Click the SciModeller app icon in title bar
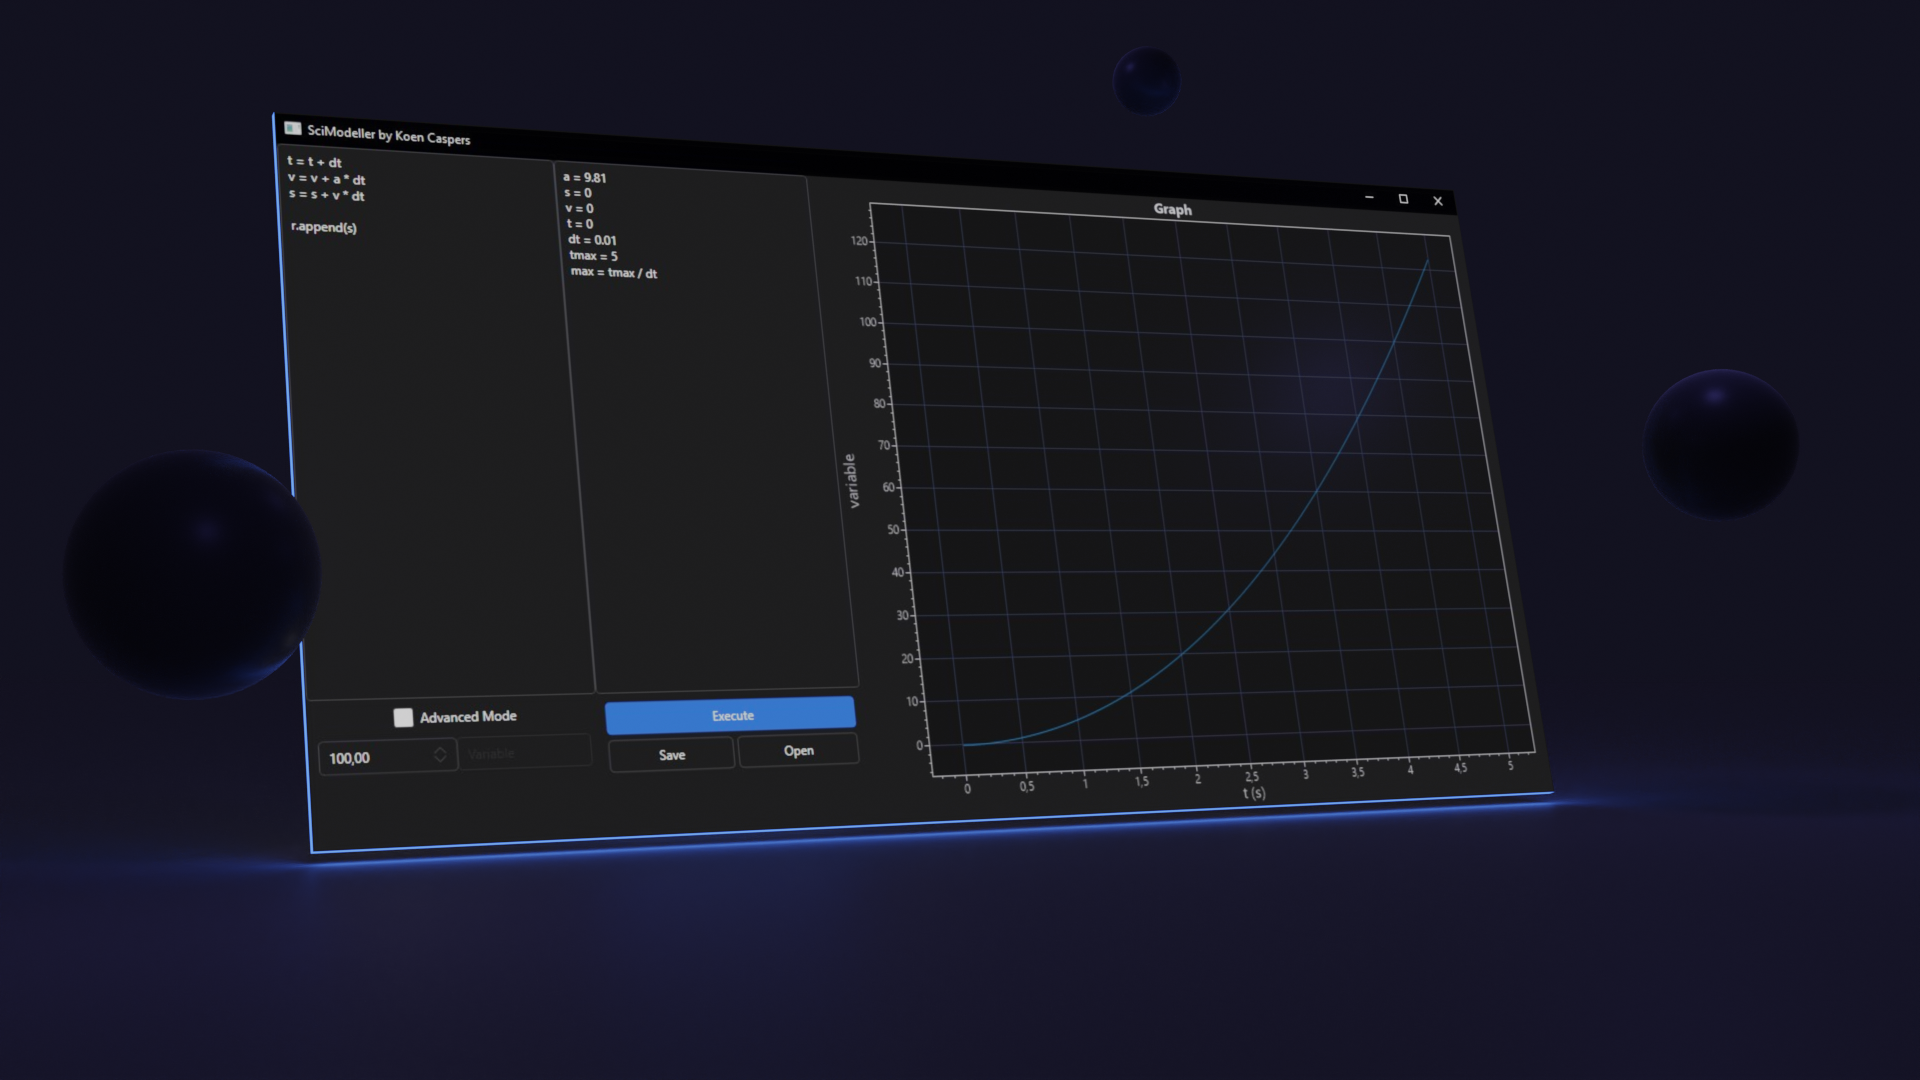The height and width of the screenshot is (1080, 1920). coord(292,128)
